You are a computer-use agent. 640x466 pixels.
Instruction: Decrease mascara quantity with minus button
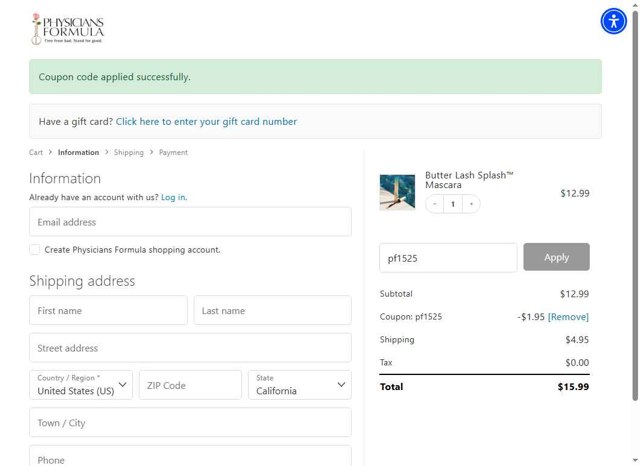pyautogui.click(x=435, y=204)
